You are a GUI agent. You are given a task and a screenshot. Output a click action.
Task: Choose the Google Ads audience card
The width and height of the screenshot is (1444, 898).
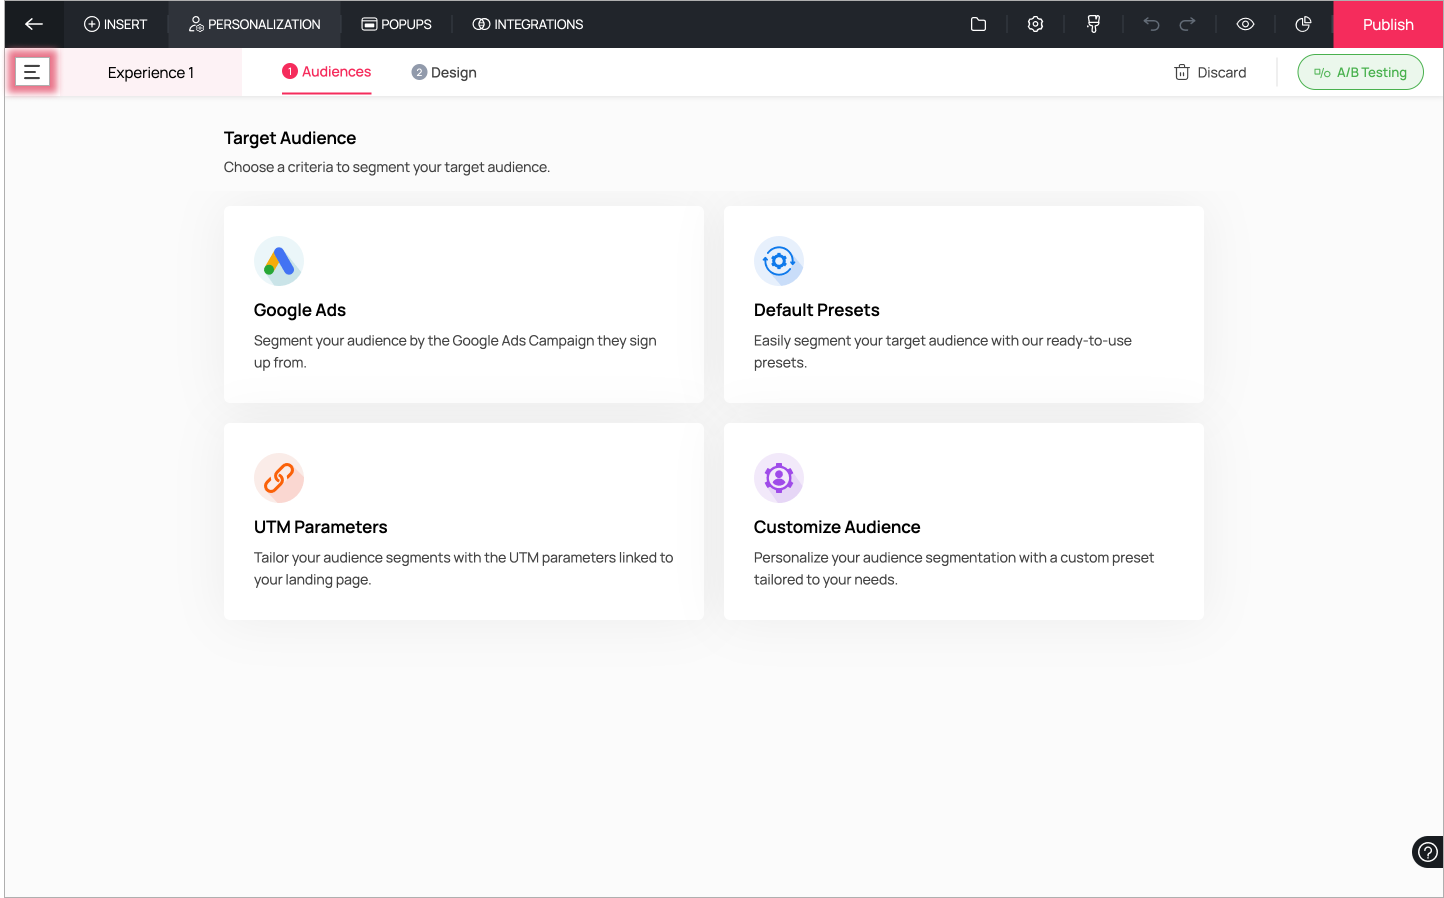tap(464, 304)
